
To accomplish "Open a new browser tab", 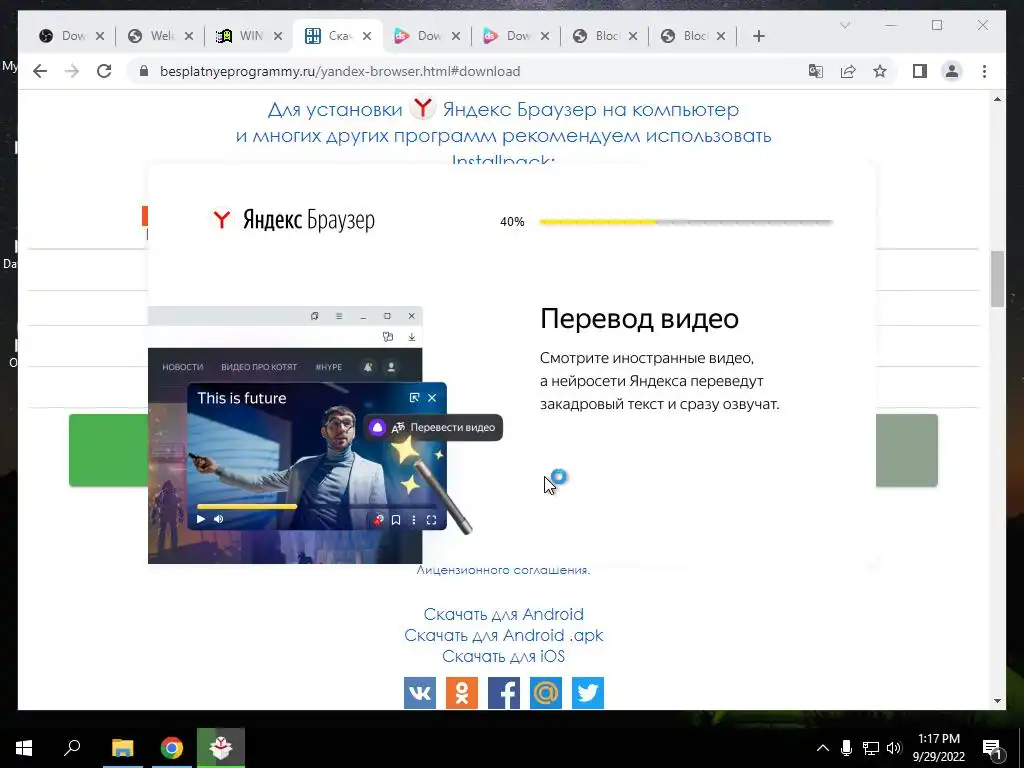I will [x=759, y=36].
